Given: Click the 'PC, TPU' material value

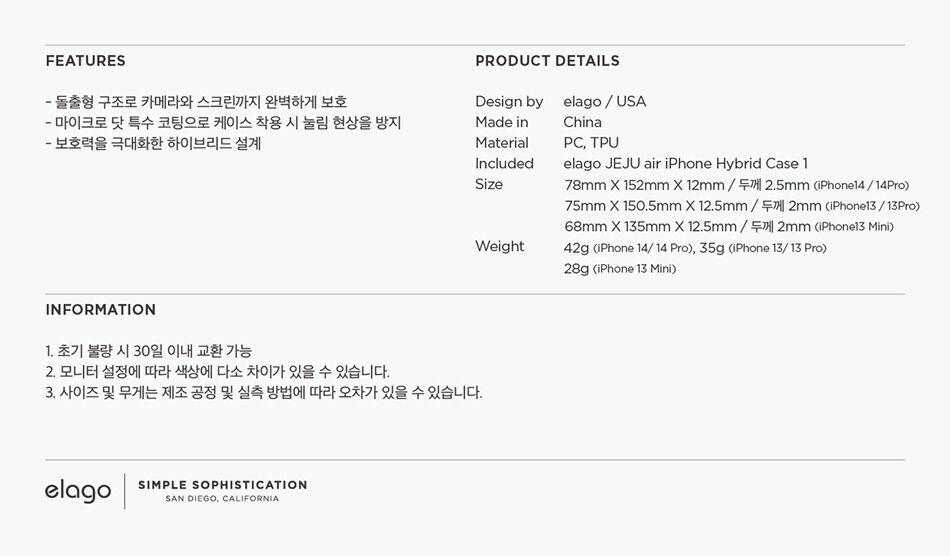Looking at the screenshot, I should pos(591,143).
